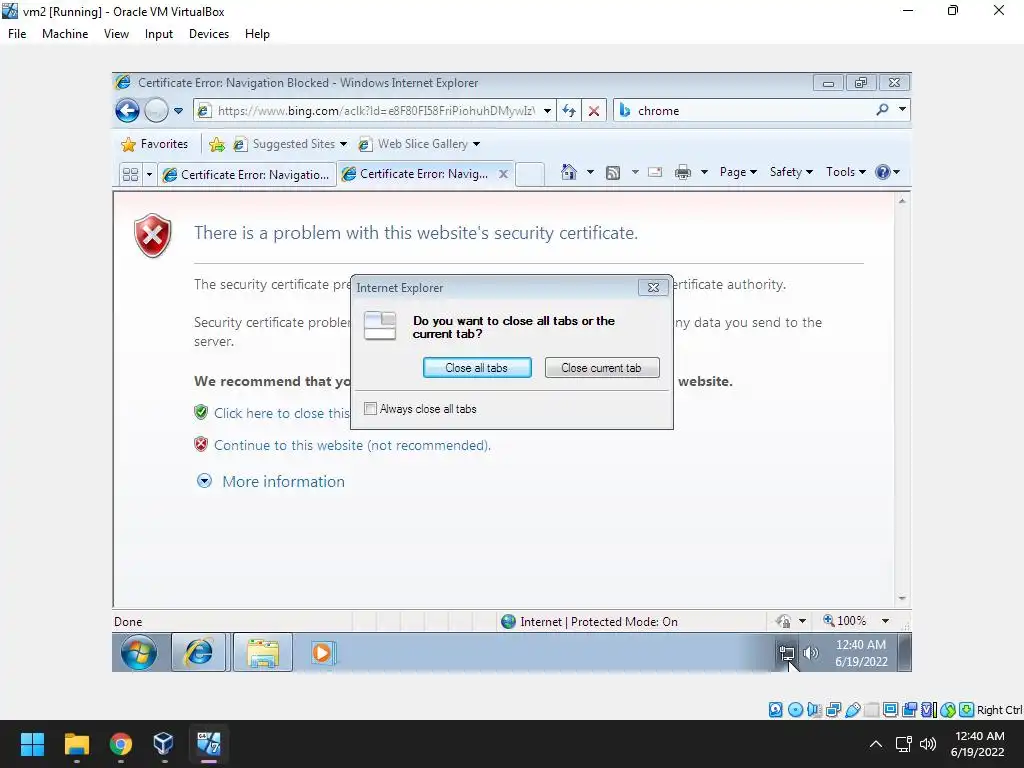Check Always close all tabs checkbox
This screenshot has height=768, width=1024.
point(370,409)
